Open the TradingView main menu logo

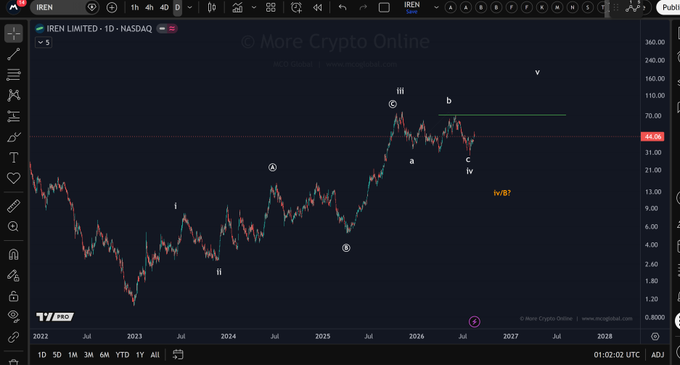pos(14,7)
